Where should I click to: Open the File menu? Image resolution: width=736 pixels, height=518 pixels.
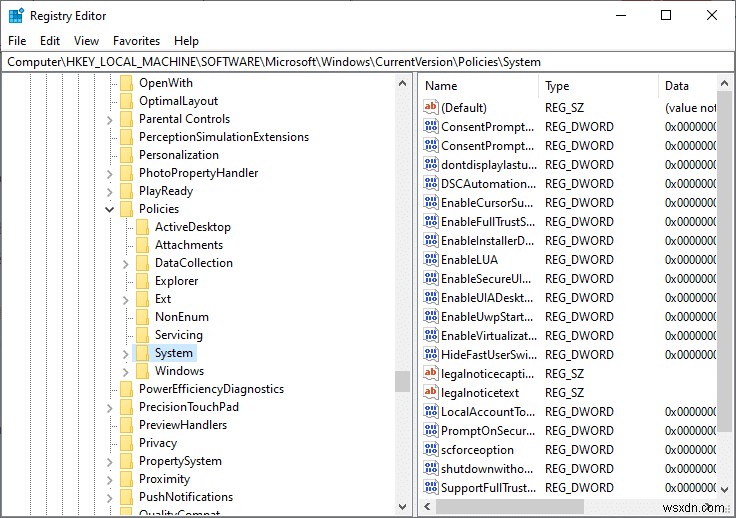17,41
